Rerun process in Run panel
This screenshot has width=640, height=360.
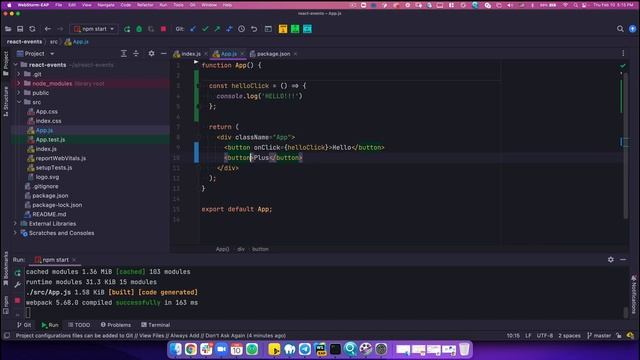18,273
